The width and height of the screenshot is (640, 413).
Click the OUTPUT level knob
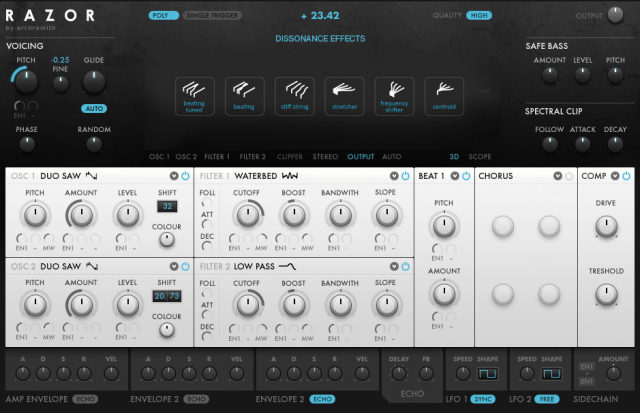[614, 17]
